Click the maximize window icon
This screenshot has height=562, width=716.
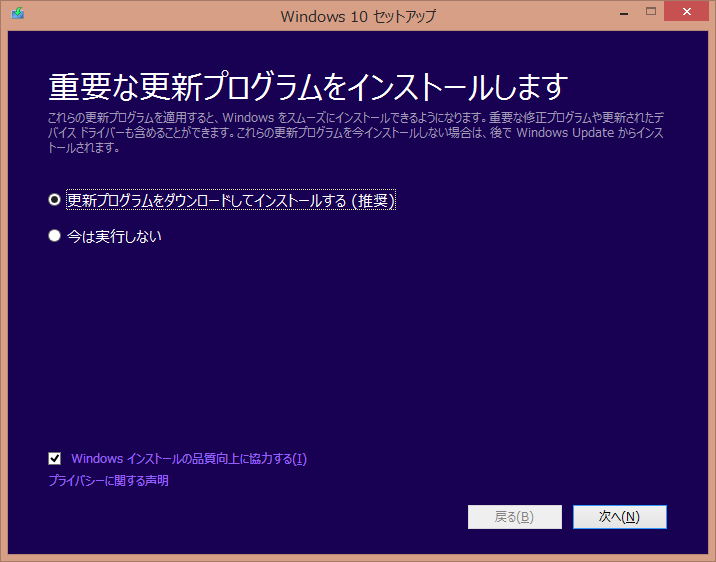pyautogui.click(x=651, y=12)
